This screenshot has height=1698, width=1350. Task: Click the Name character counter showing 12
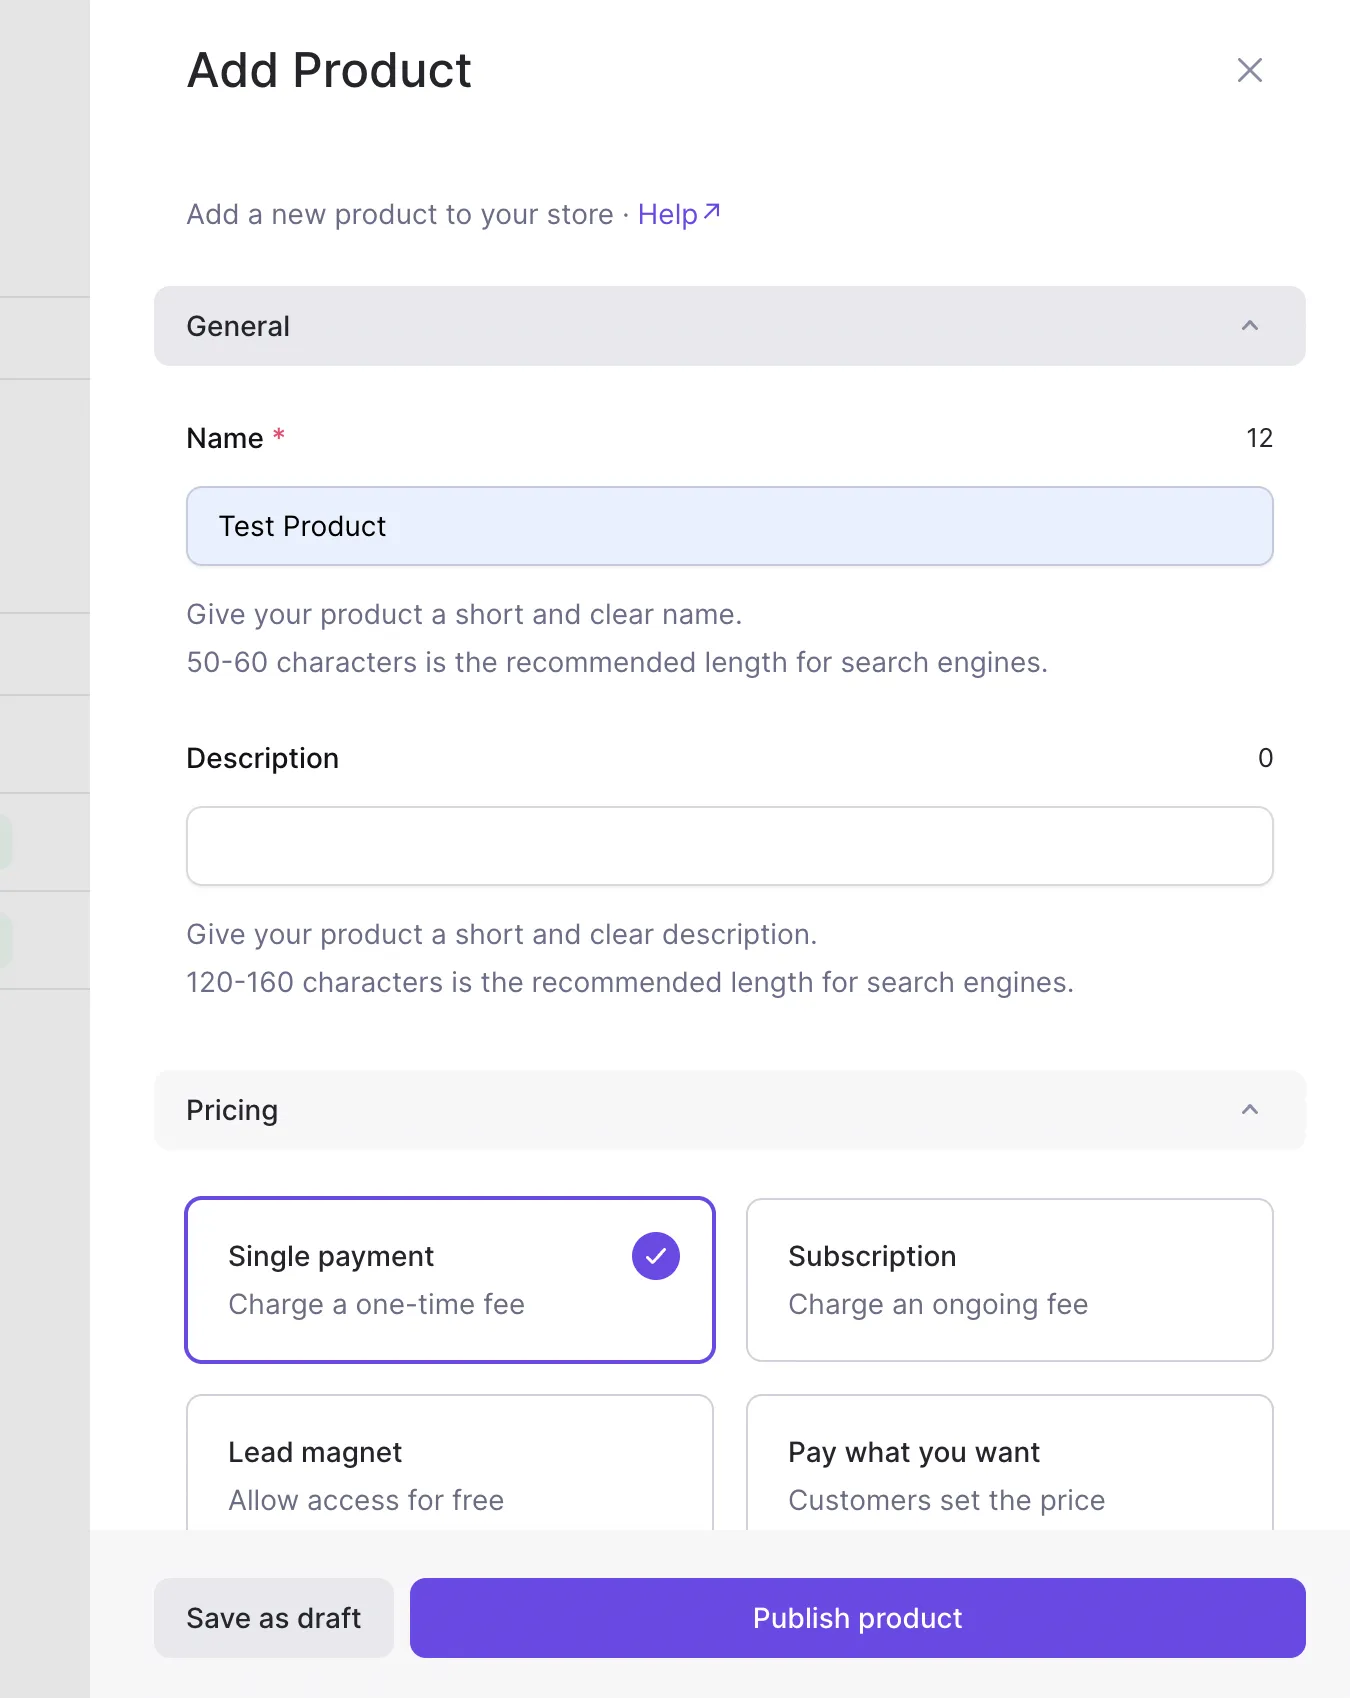click(1259, 438)
